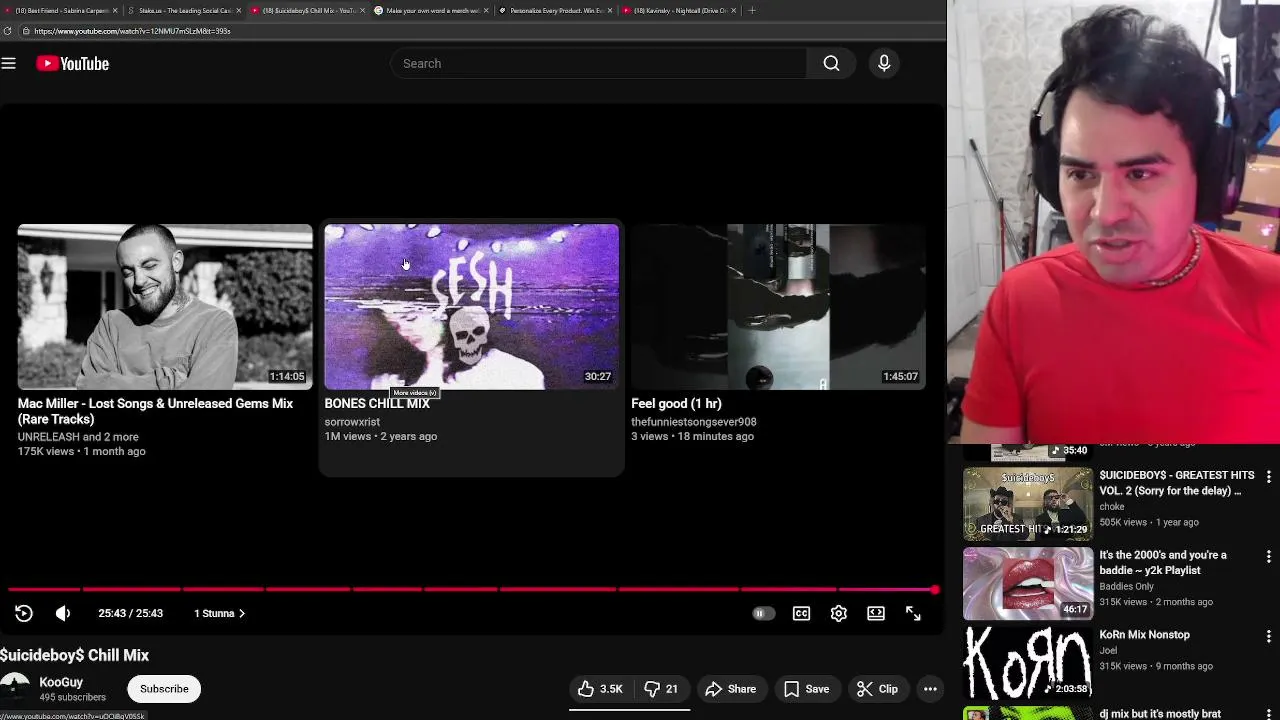The height and width of the screenshot is (720, 1280).
Task: Open the y2k Playlist lips thumbnail
Action: [1028, 584]
